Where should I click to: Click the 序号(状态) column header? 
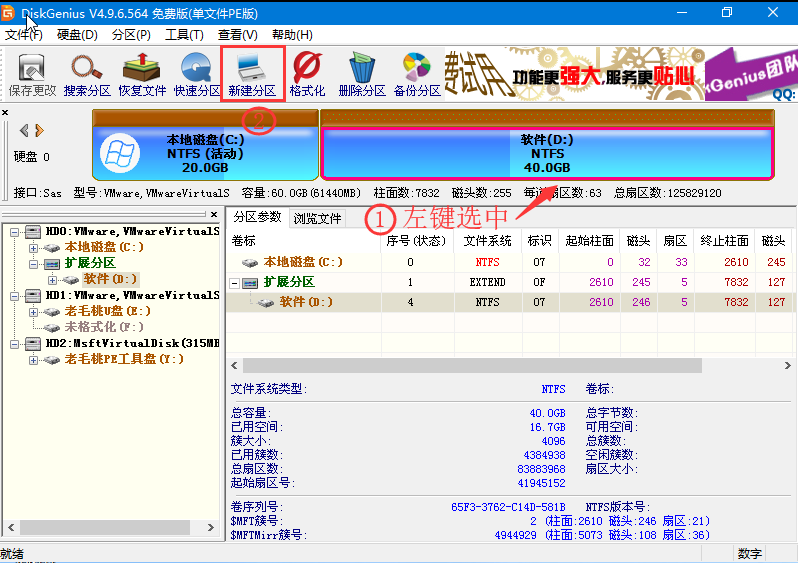tap(417, 241)
